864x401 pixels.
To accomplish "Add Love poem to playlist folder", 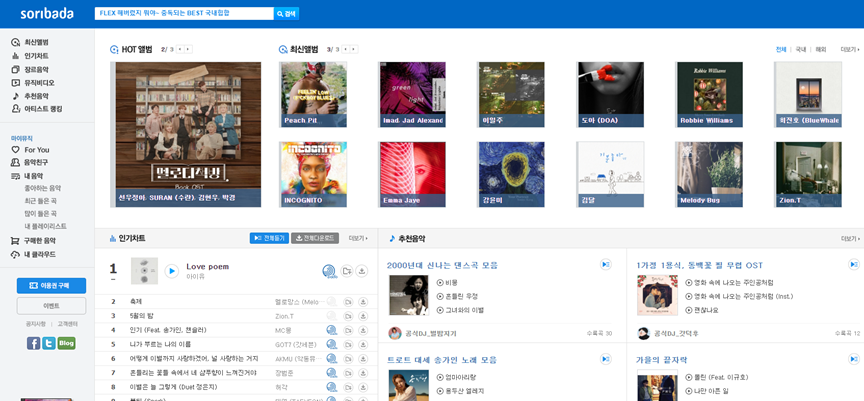I will tap(346, 270).
